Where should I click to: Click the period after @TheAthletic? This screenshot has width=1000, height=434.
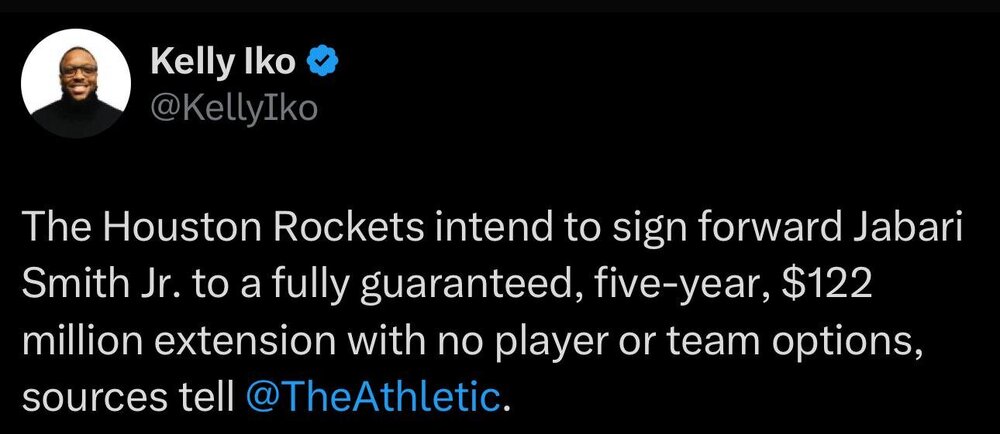[x=504, y=402]
